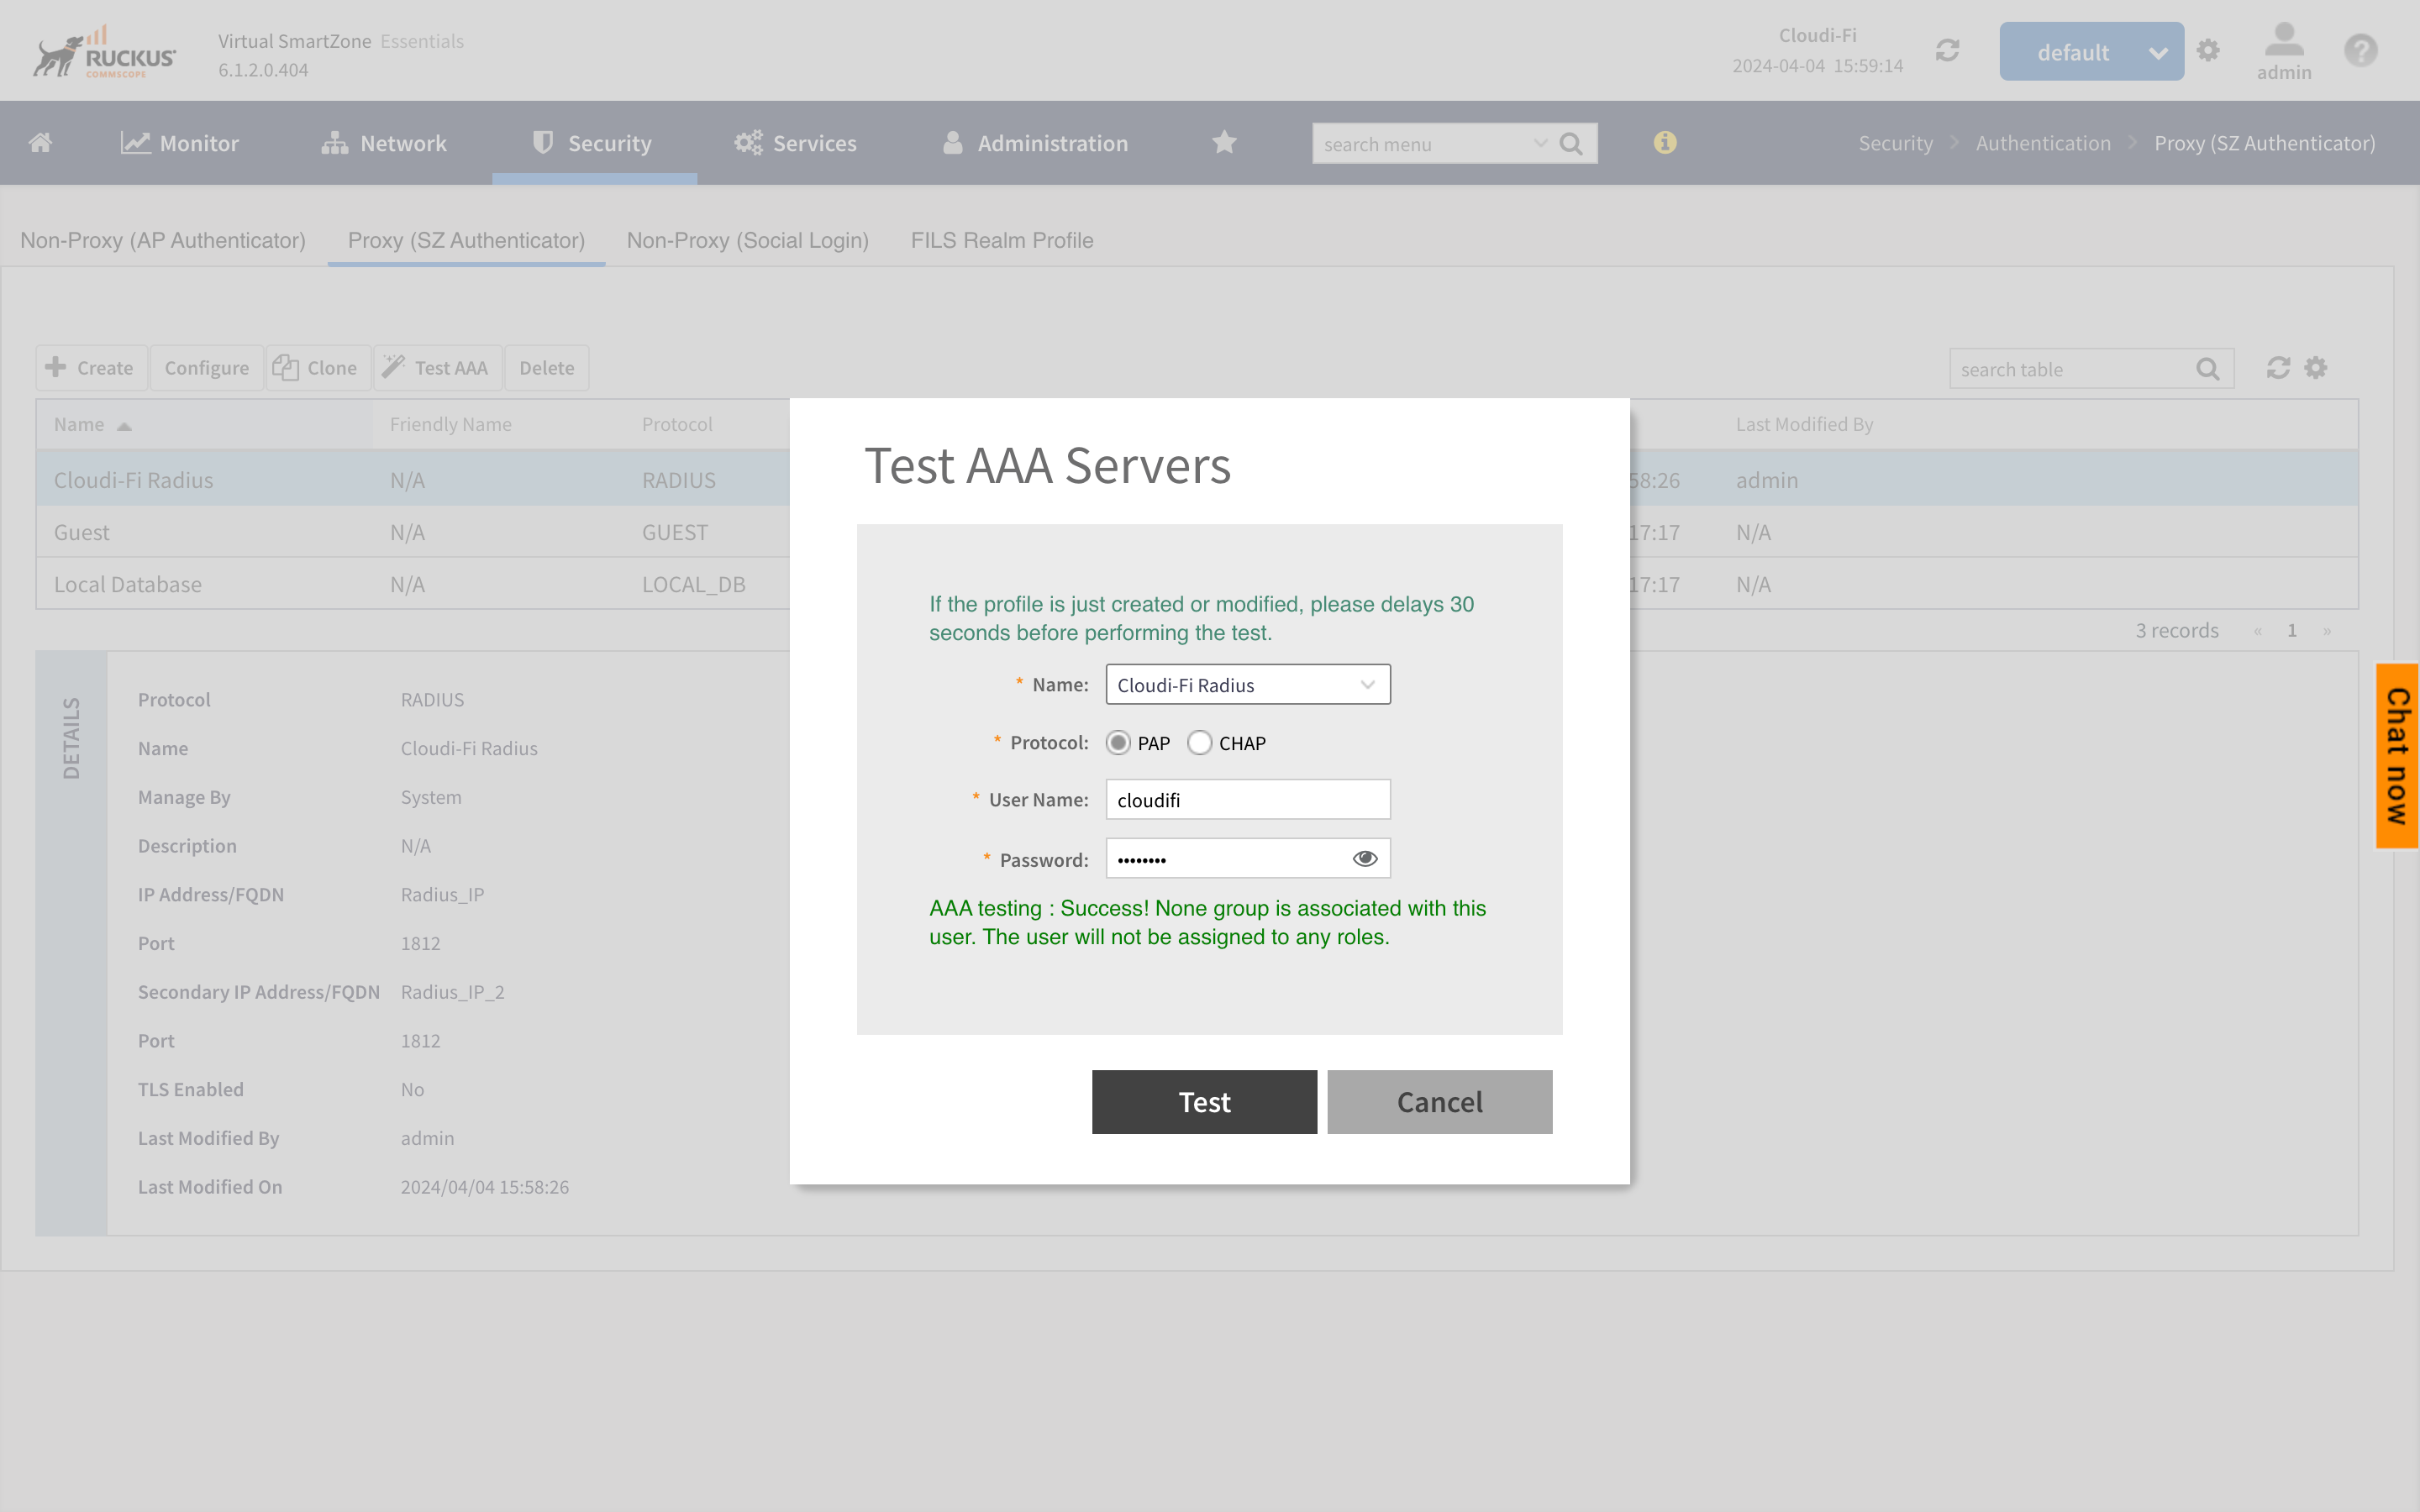Click inside the User Name field
The width and height of the screenshot is (2420, 1512).
pyautogui.click(x=1246, y=799)
